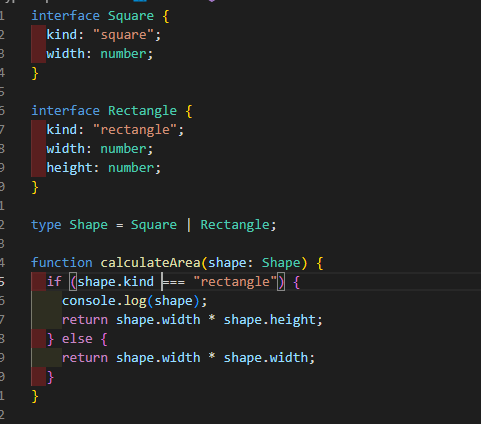Click 'Square' in the Shape union type
Image resolution: width=481 pixels, height=424 pixels.
tap(154, 225)
